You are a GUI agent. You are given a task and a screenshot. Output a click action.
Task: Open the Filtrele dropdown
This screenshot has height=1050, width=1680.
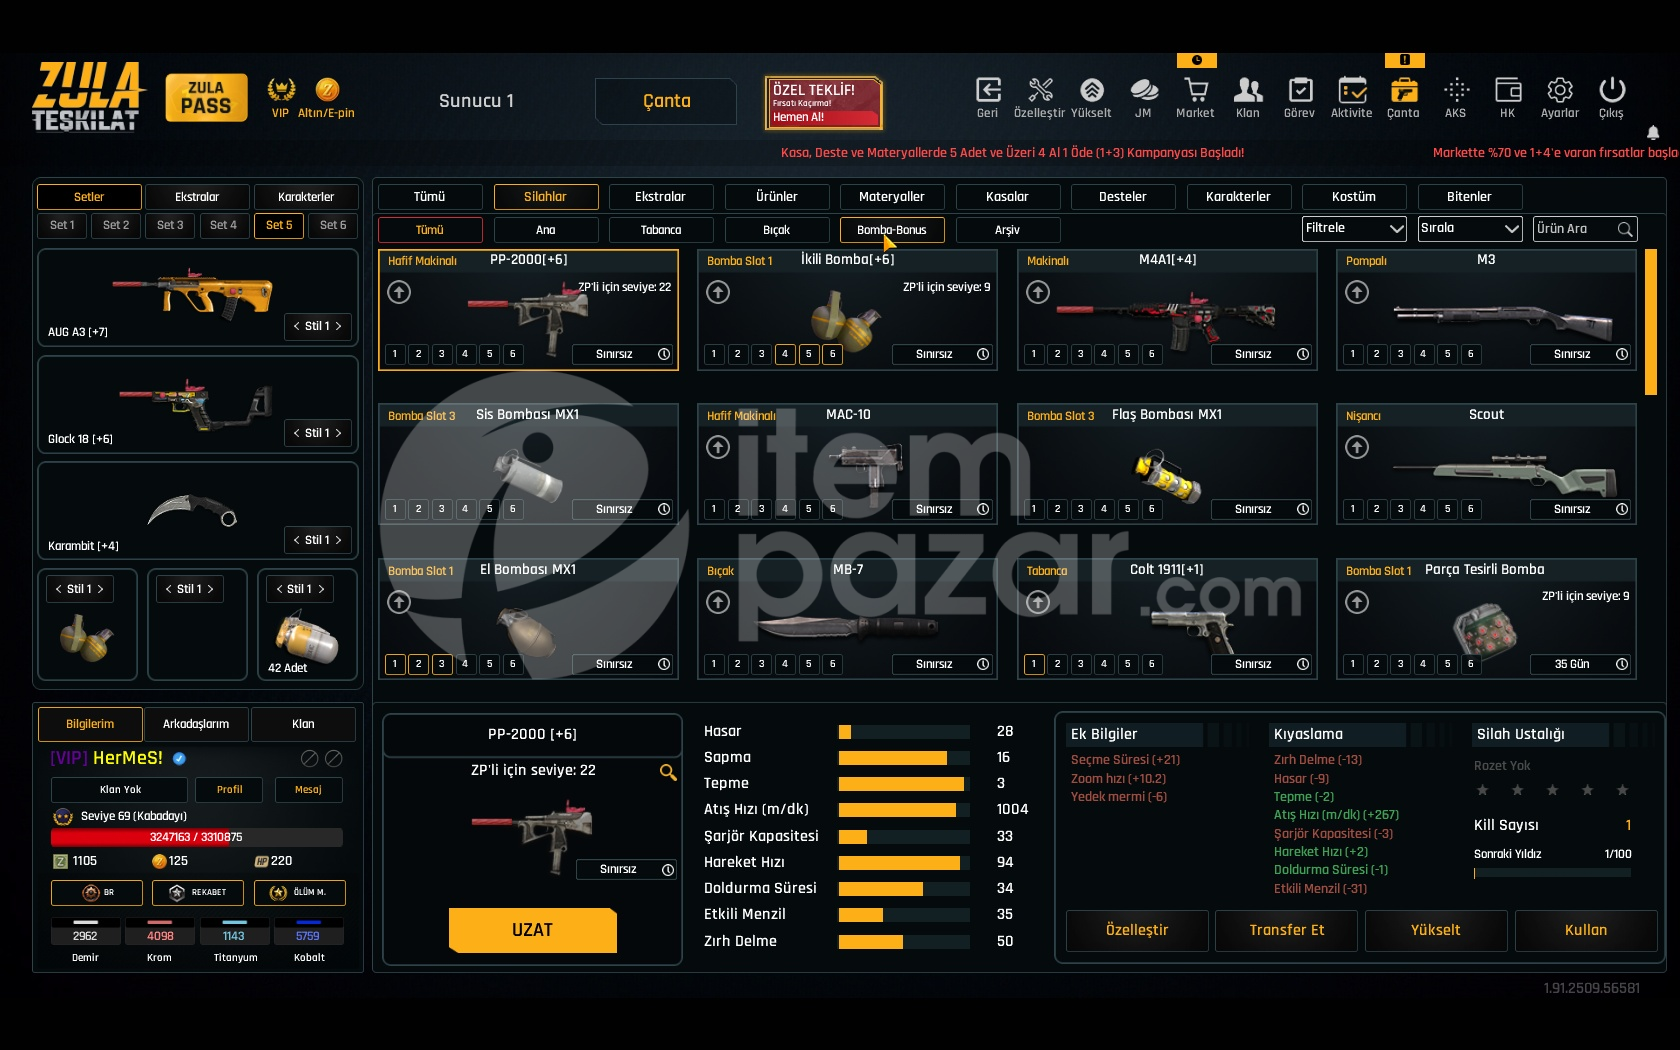[x=1354, y=229]
